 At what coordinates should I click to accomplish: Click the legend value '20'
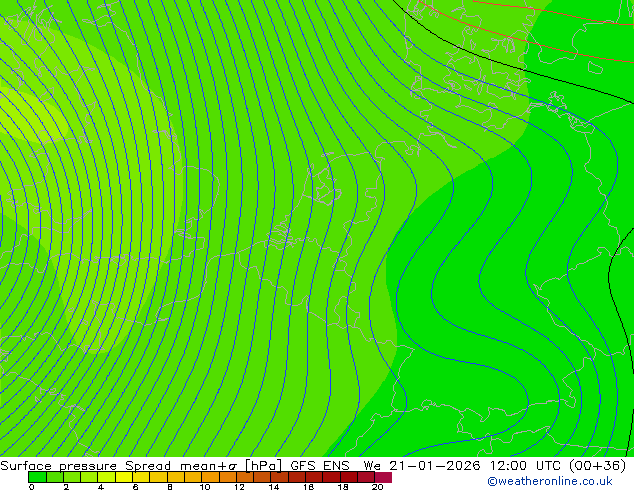(377, 487)
